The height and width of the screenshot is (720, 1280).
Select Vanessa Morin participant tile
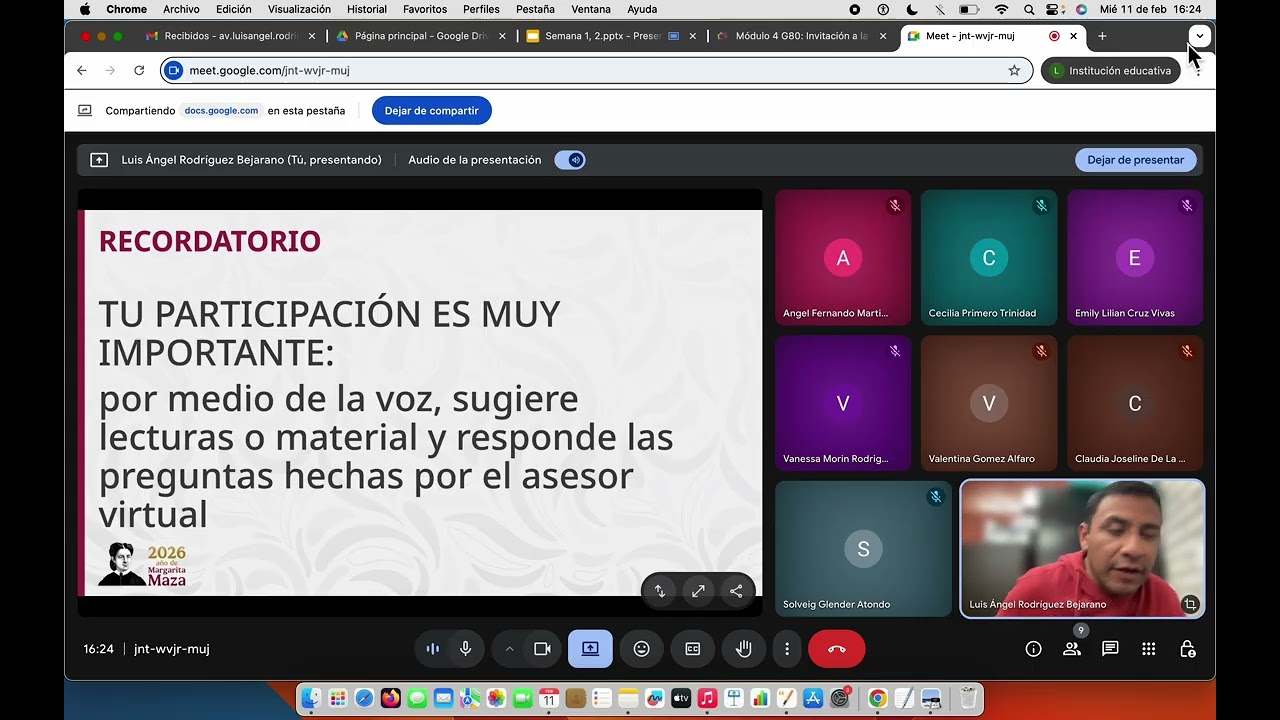pyautogui.click(x=843, y=403)
